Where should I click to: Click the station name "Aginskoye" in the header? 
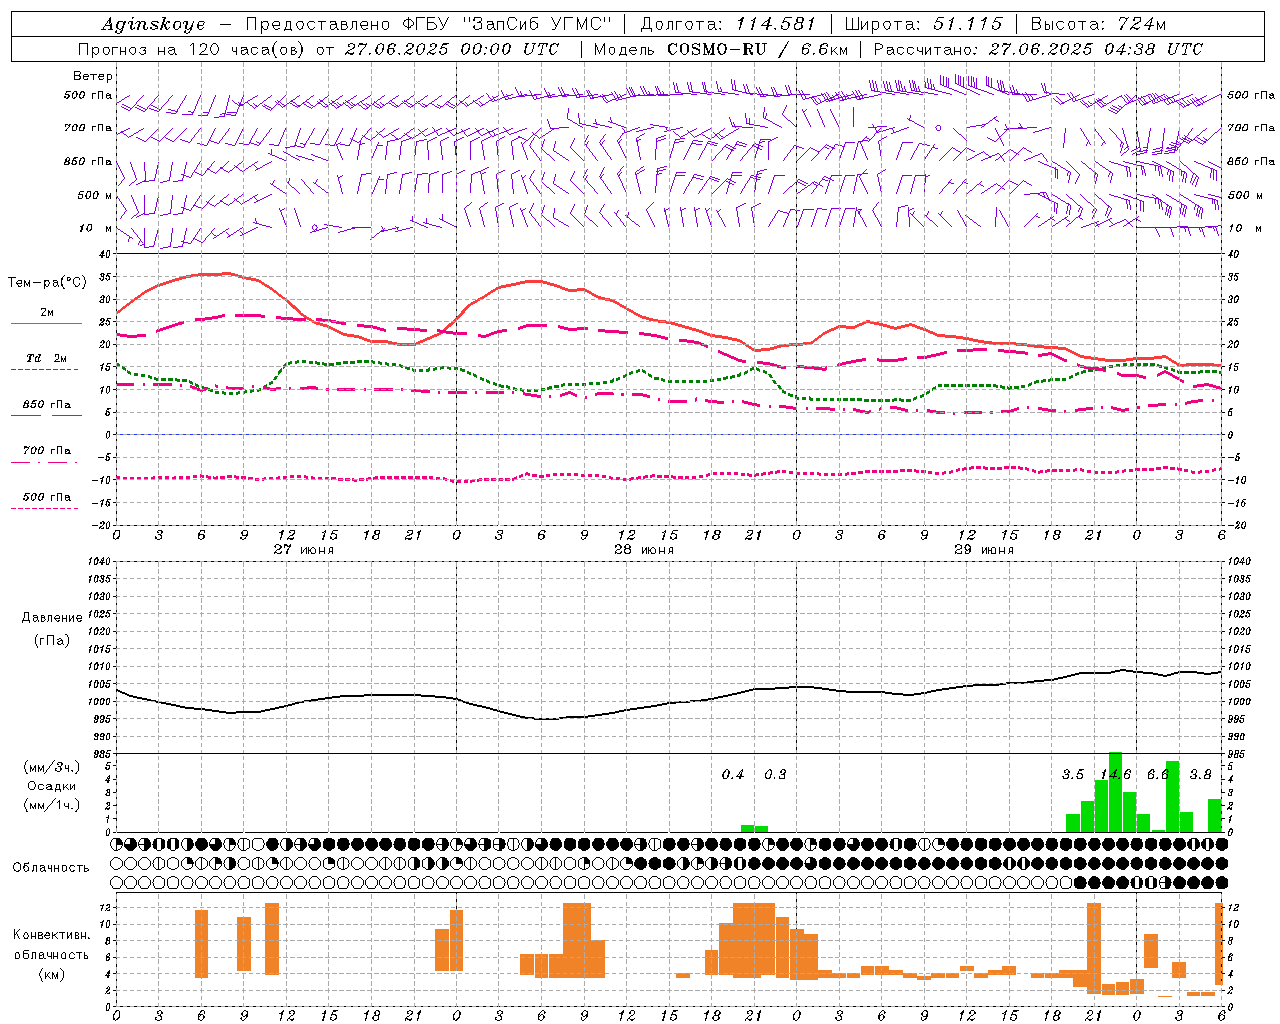tap(153, 24)
